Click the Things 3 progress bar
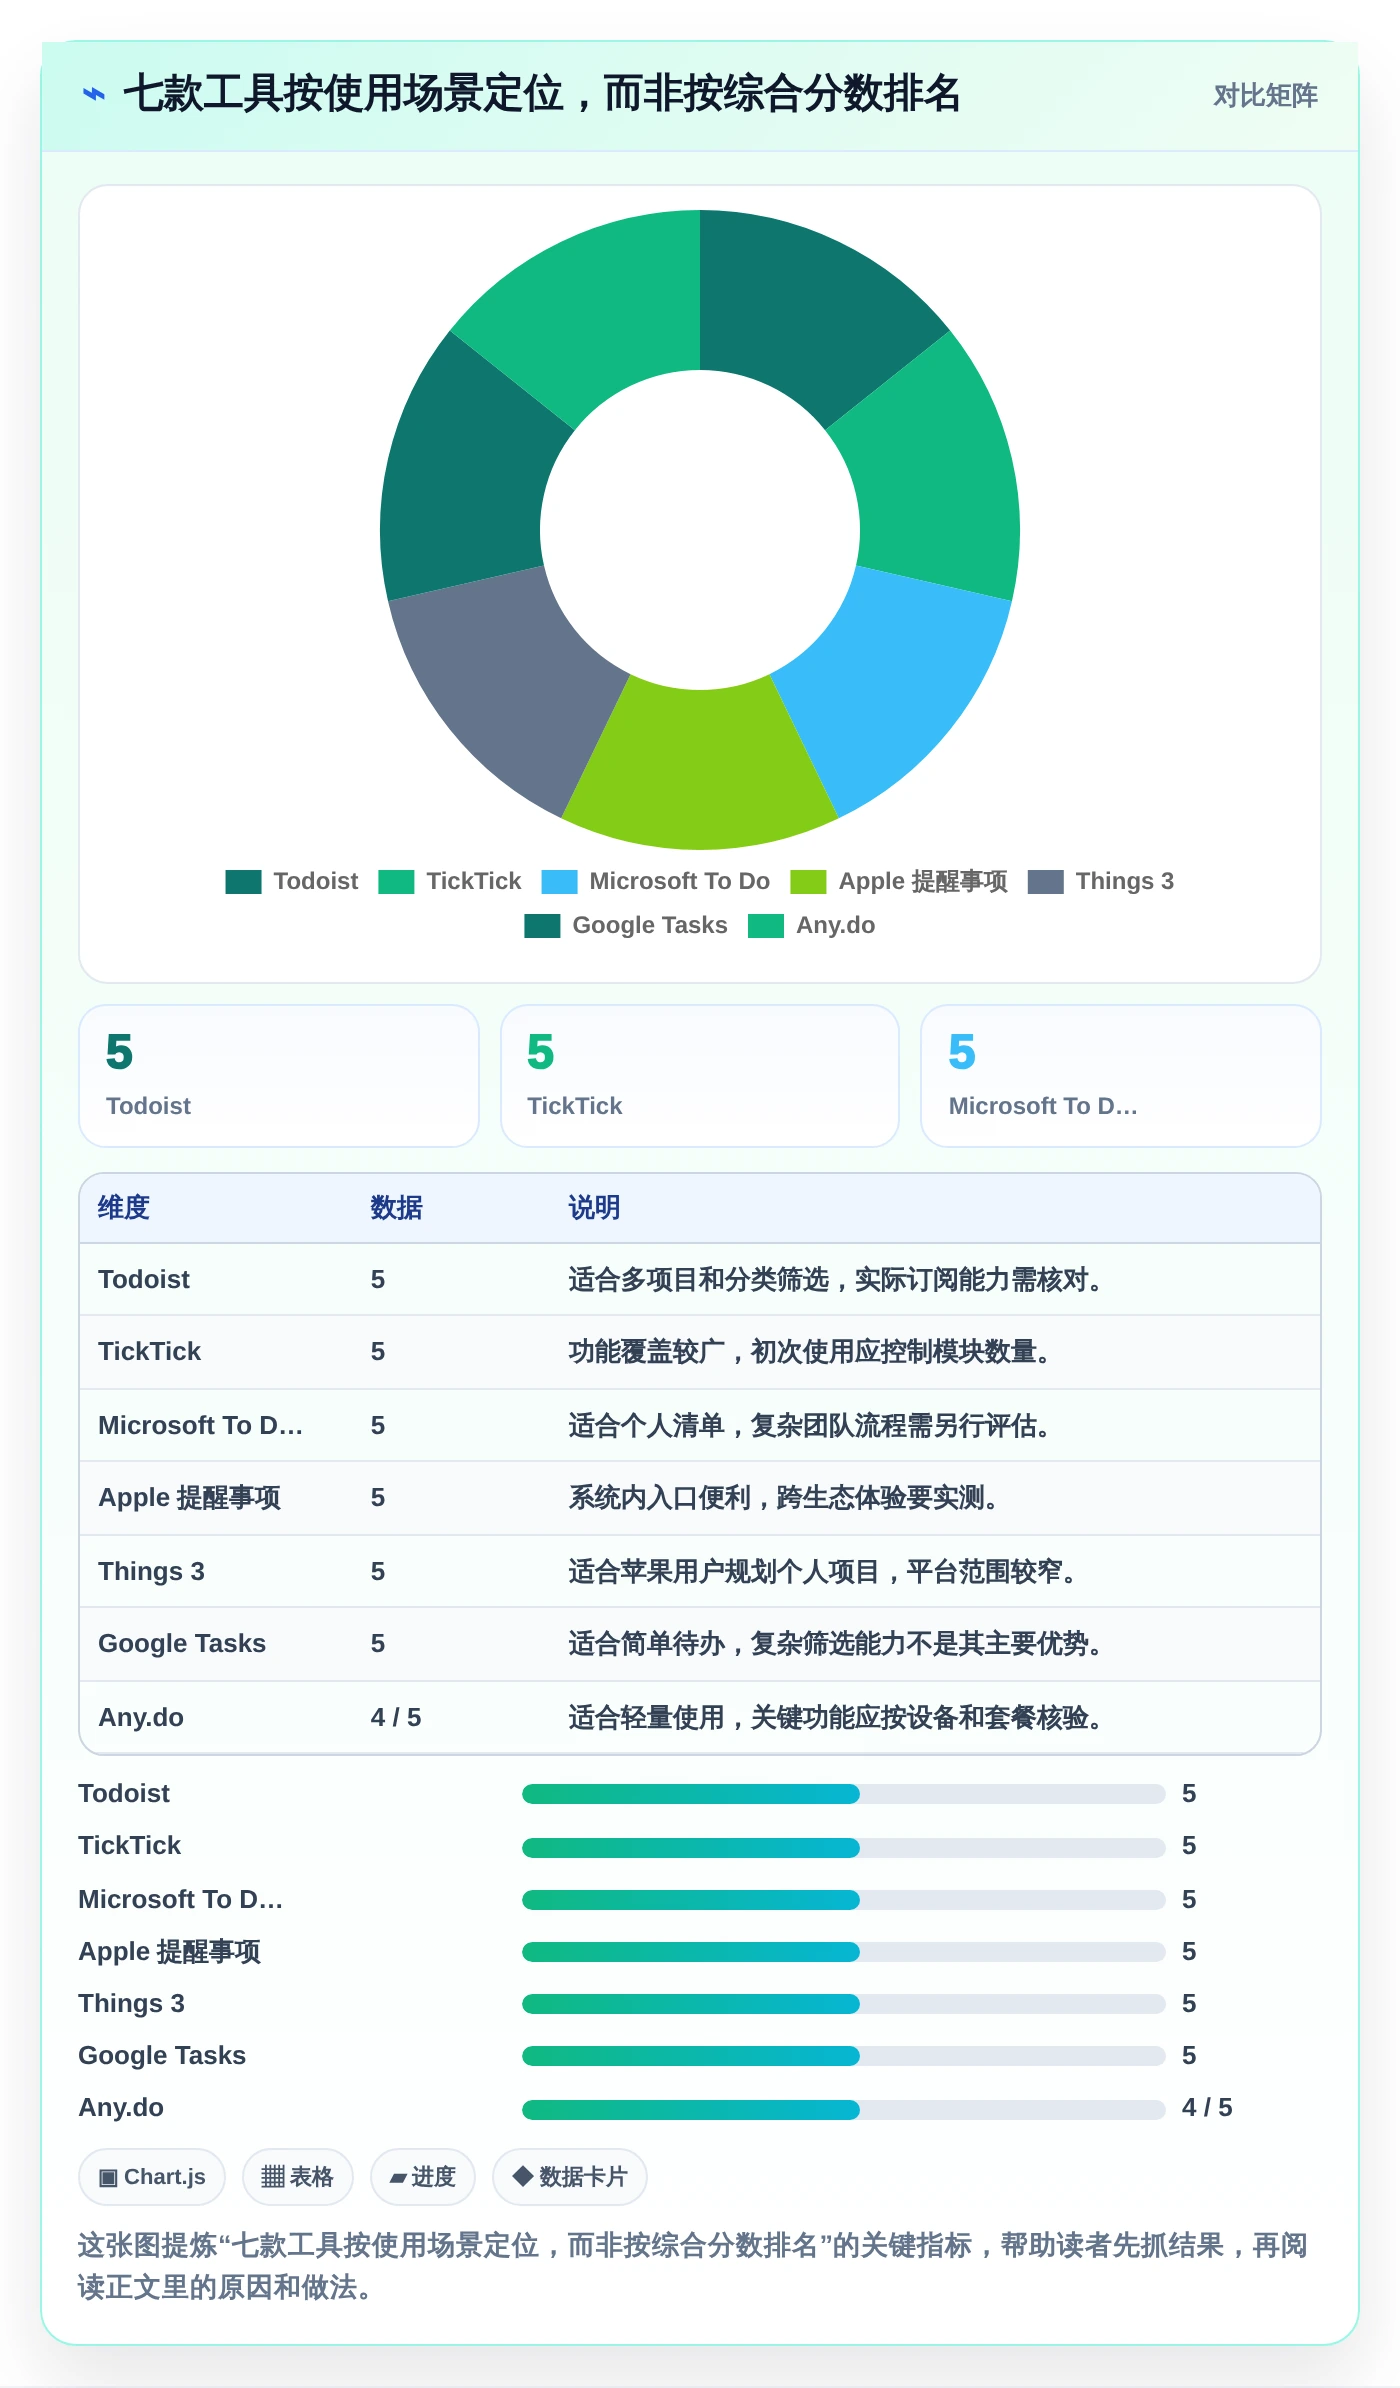Screen dimensions: 1400x2388 tap(843, 2003)
